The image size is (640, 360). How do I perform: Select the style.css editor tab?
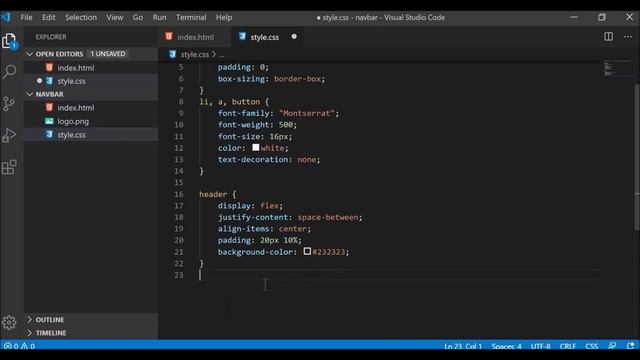267,37
